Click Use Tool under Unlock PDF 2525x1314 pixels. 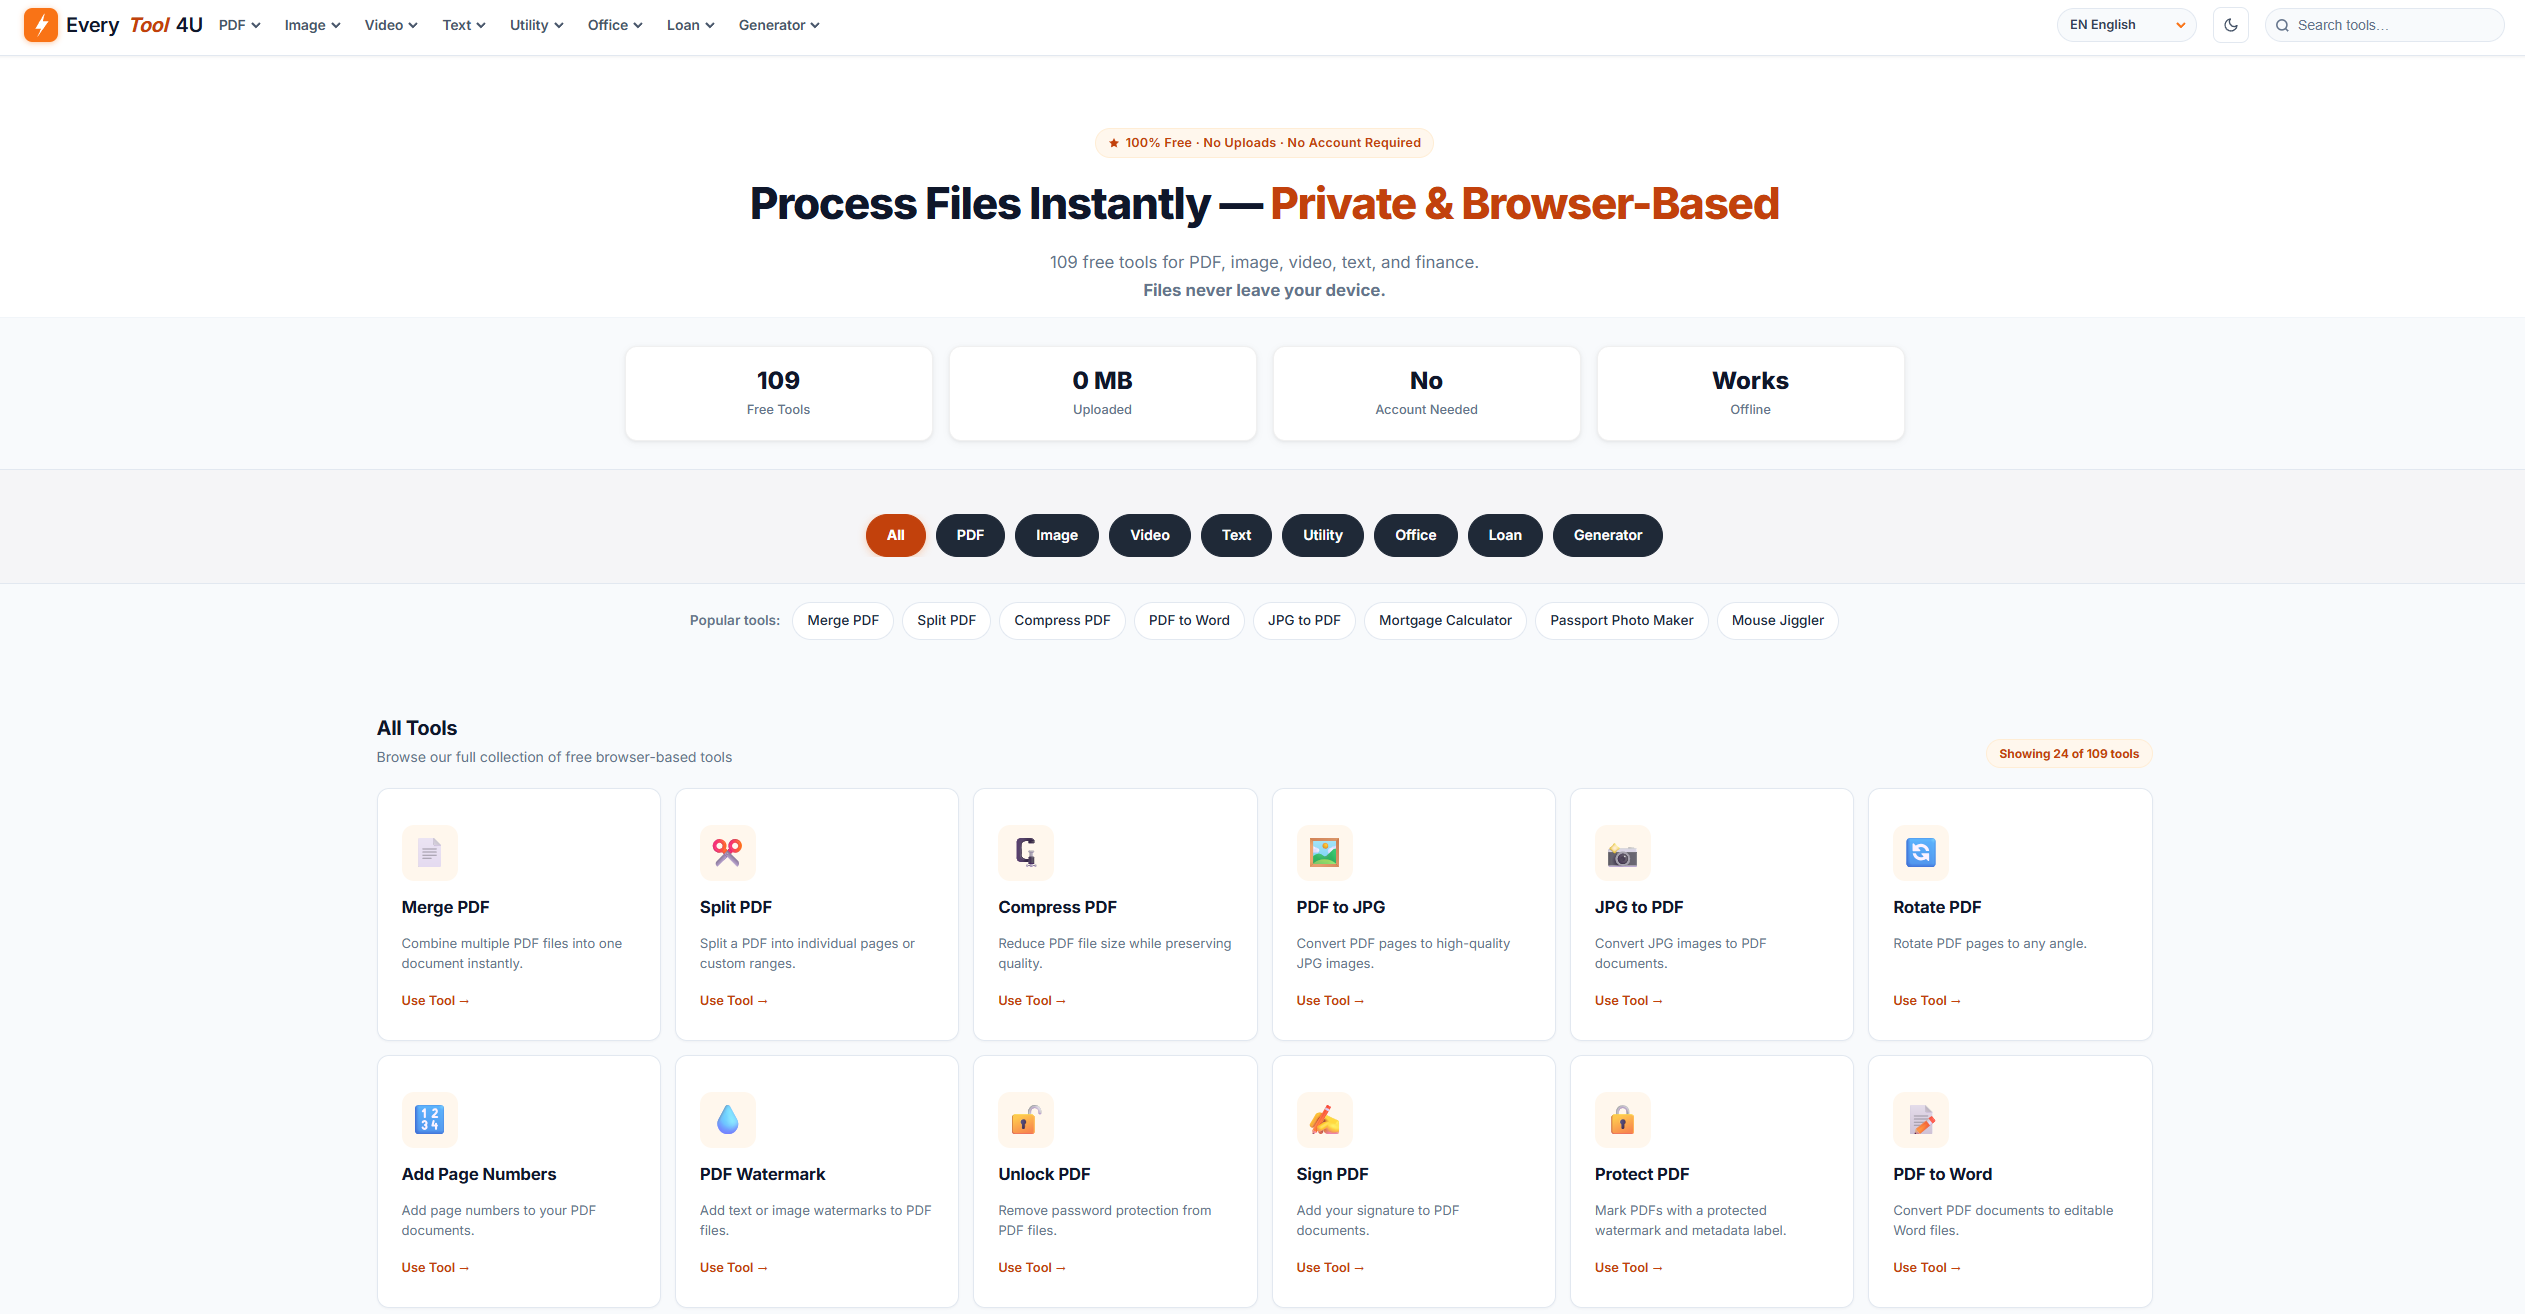point(1031,1268)
